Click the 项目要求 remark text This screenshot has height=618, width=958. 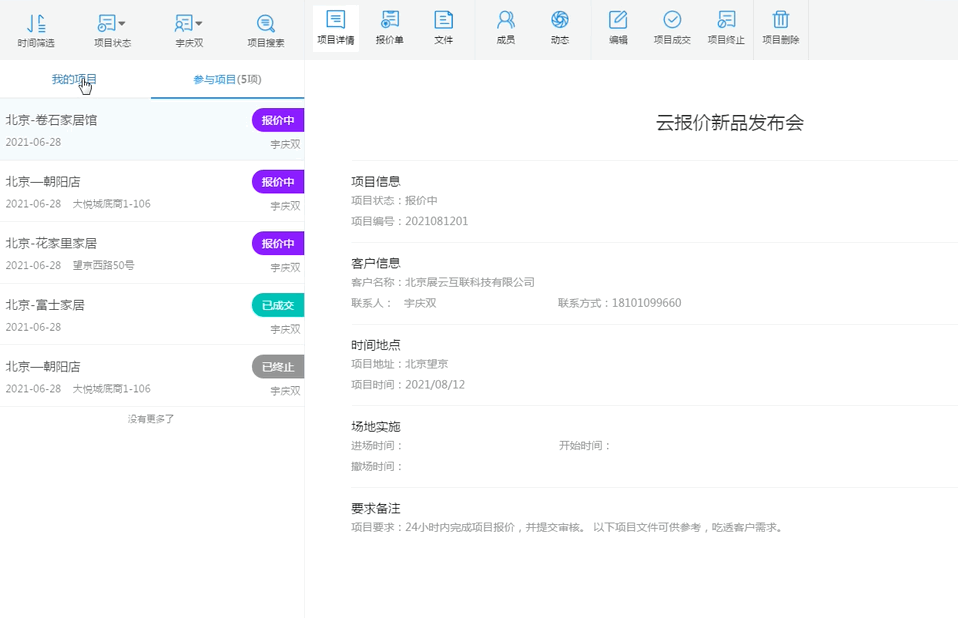[x=568, y=527]
